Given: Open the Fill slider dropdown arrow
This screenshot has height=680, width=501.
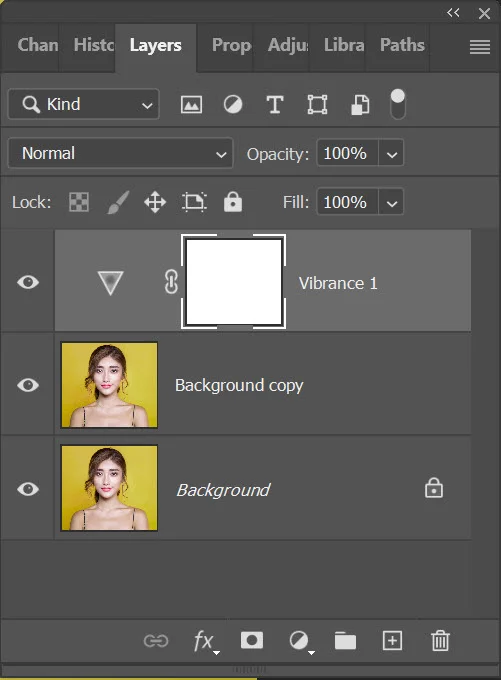Looking at the screenshot, I should click(x=392, y=202).
